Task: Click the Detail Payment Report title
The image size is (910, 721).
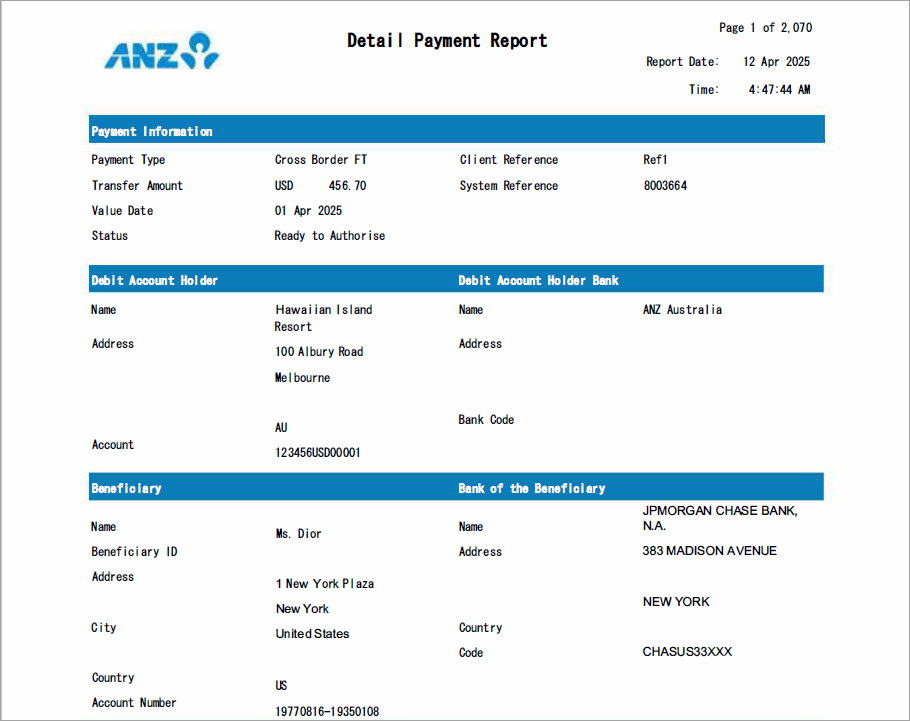Action: pos(447,40)
